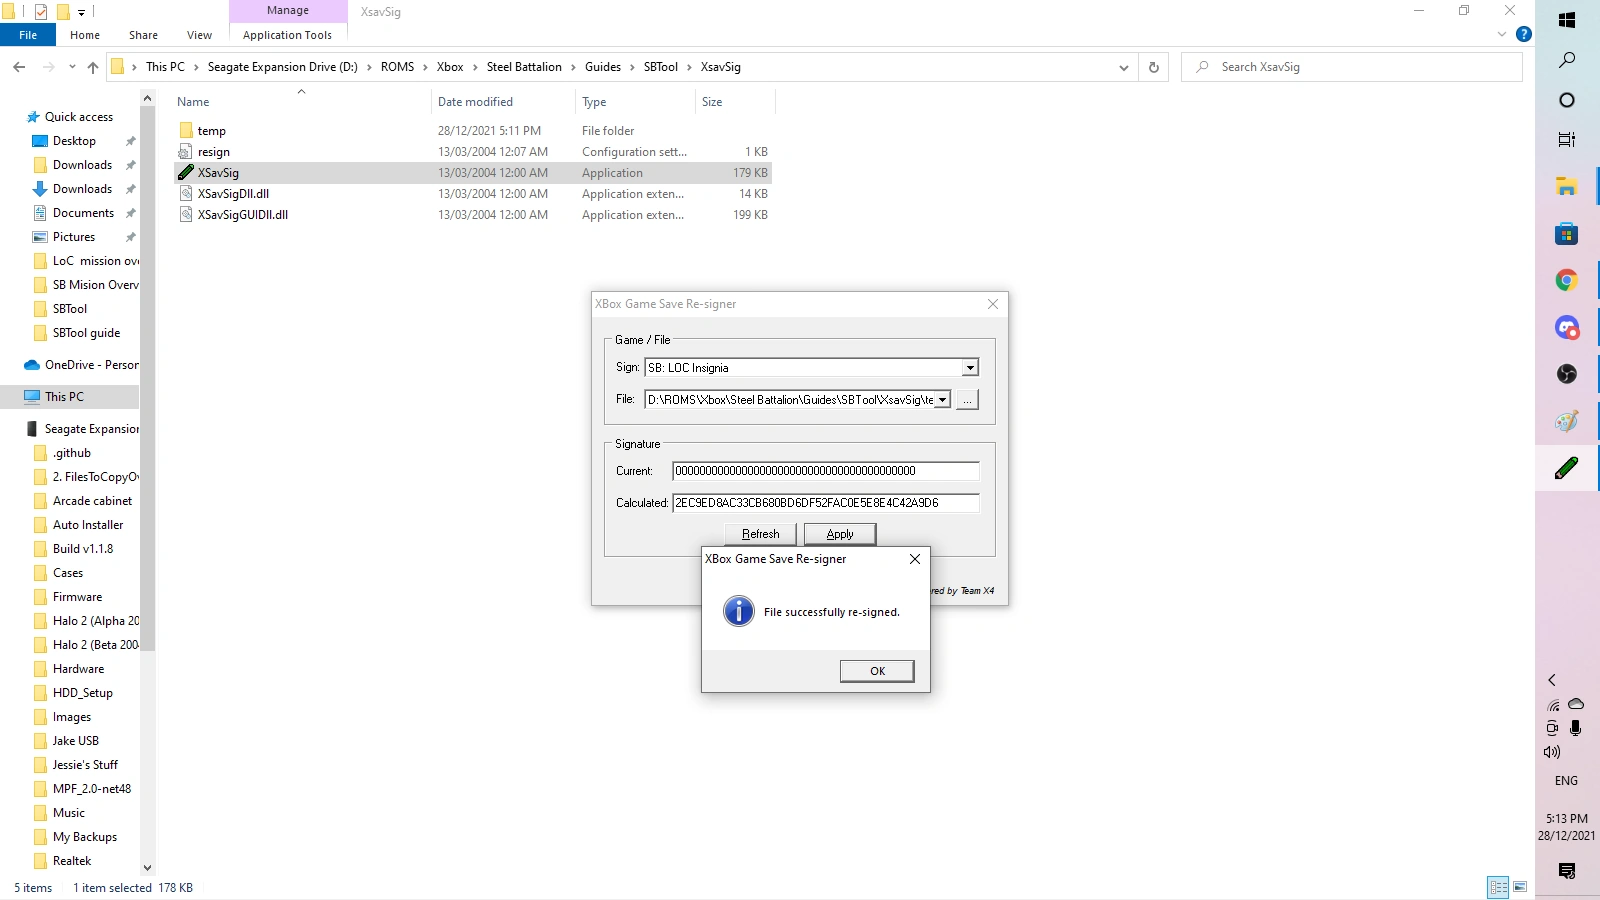The image size is (1600, 900).
Task: Jump to Steel Battalion in the address bar
Action: pos(524,67)
